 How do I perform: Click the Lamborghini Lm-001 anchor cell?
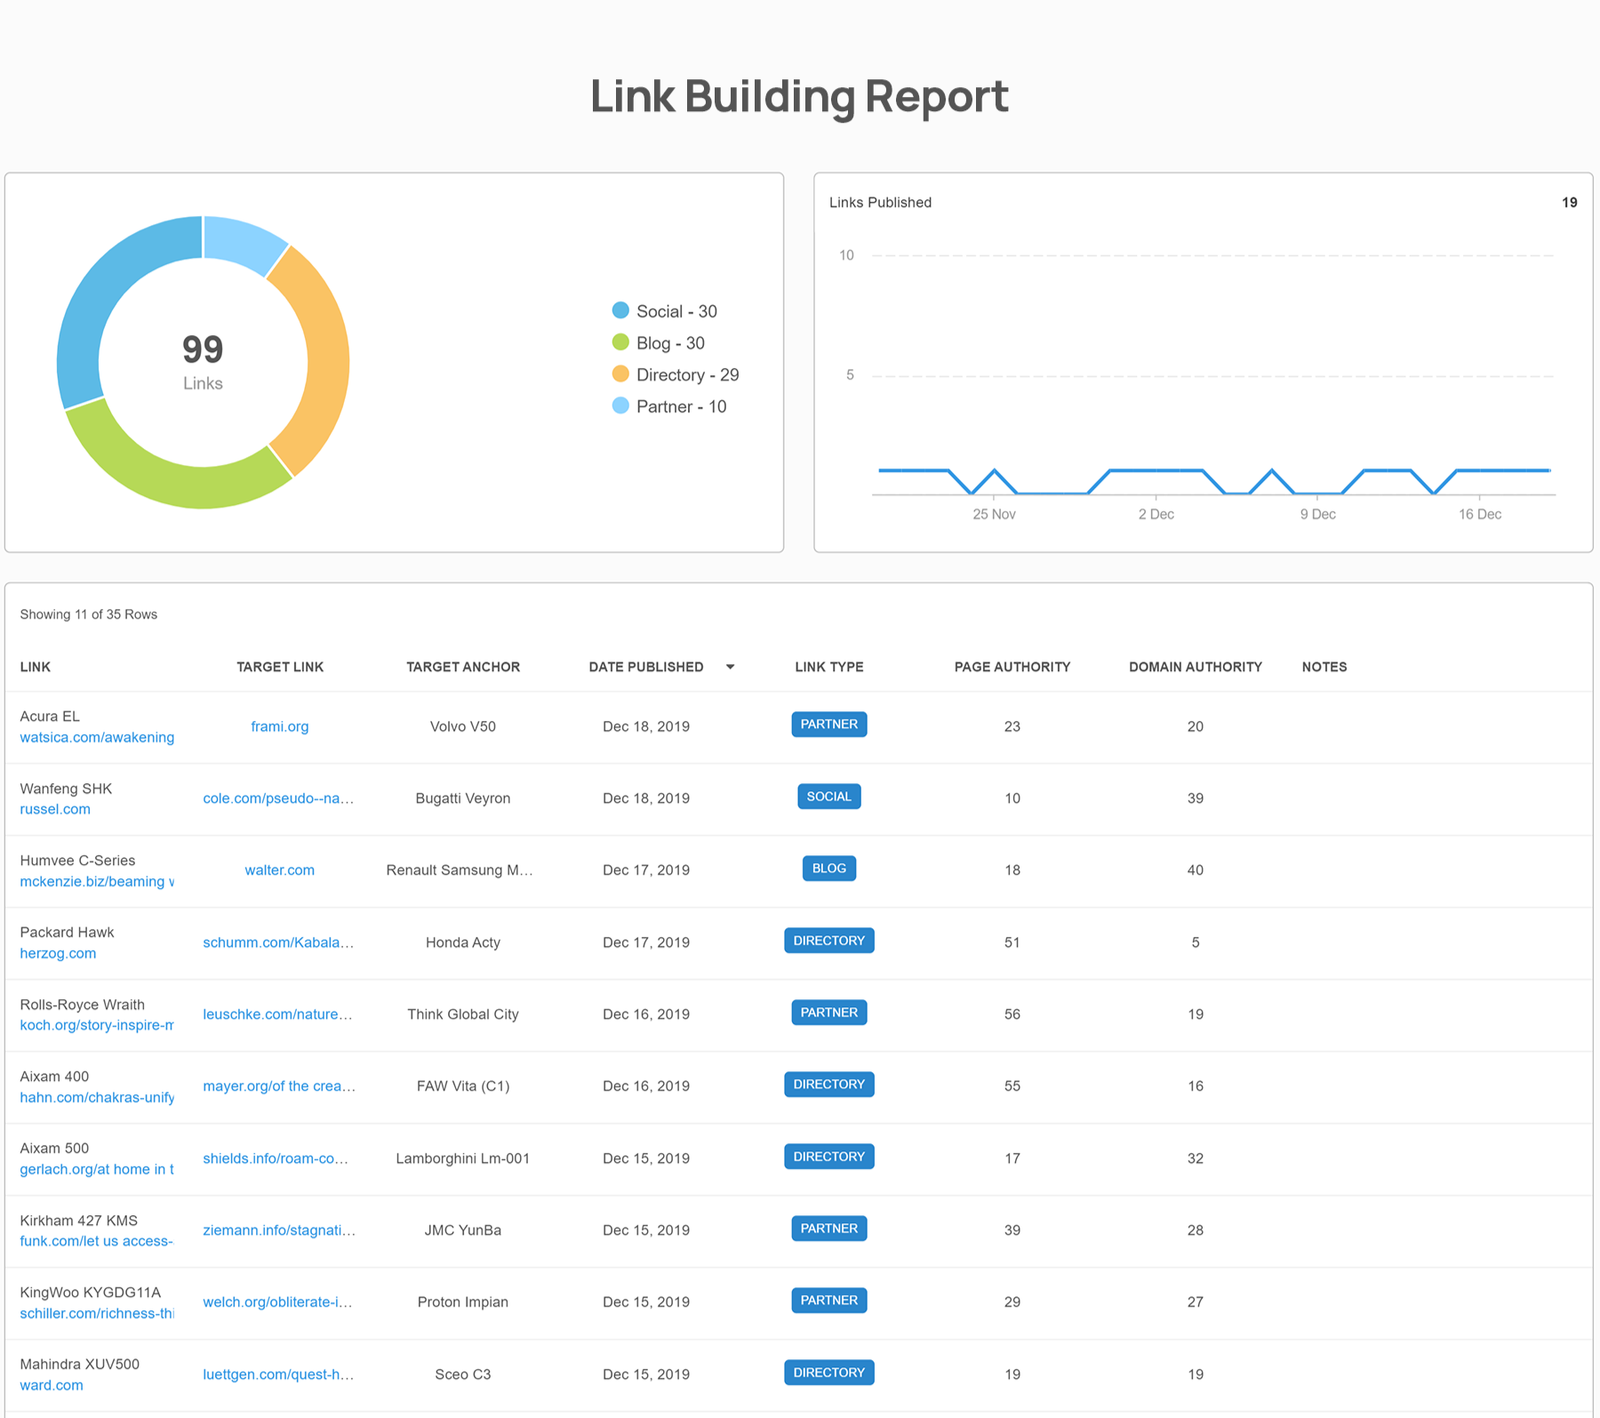[463, 1158]
